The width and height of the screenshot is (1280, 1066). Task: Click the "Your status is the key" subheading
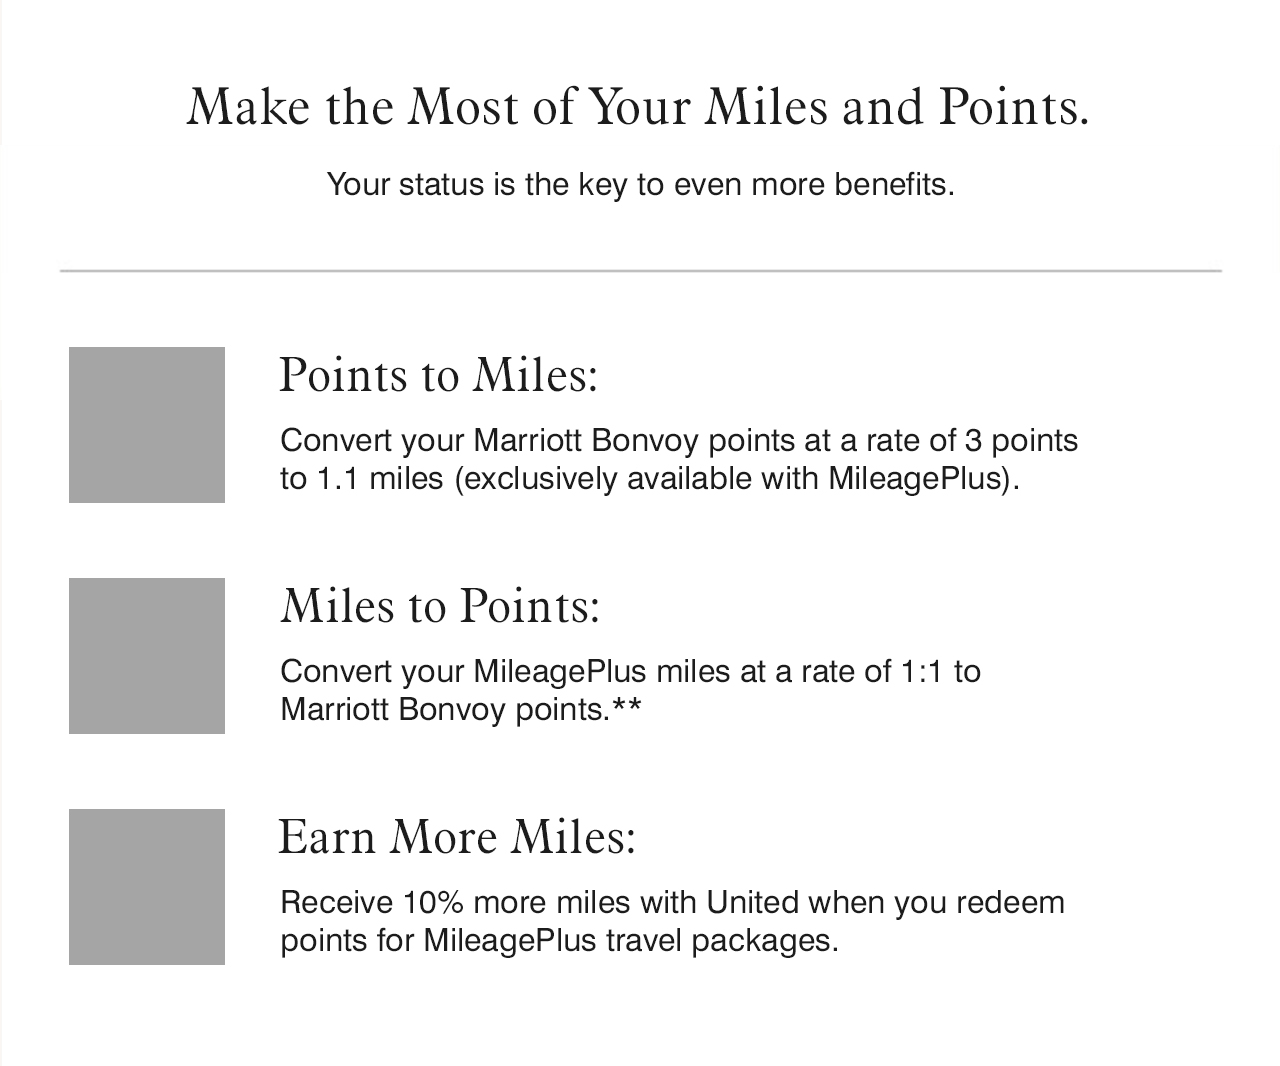coord(640,185)
